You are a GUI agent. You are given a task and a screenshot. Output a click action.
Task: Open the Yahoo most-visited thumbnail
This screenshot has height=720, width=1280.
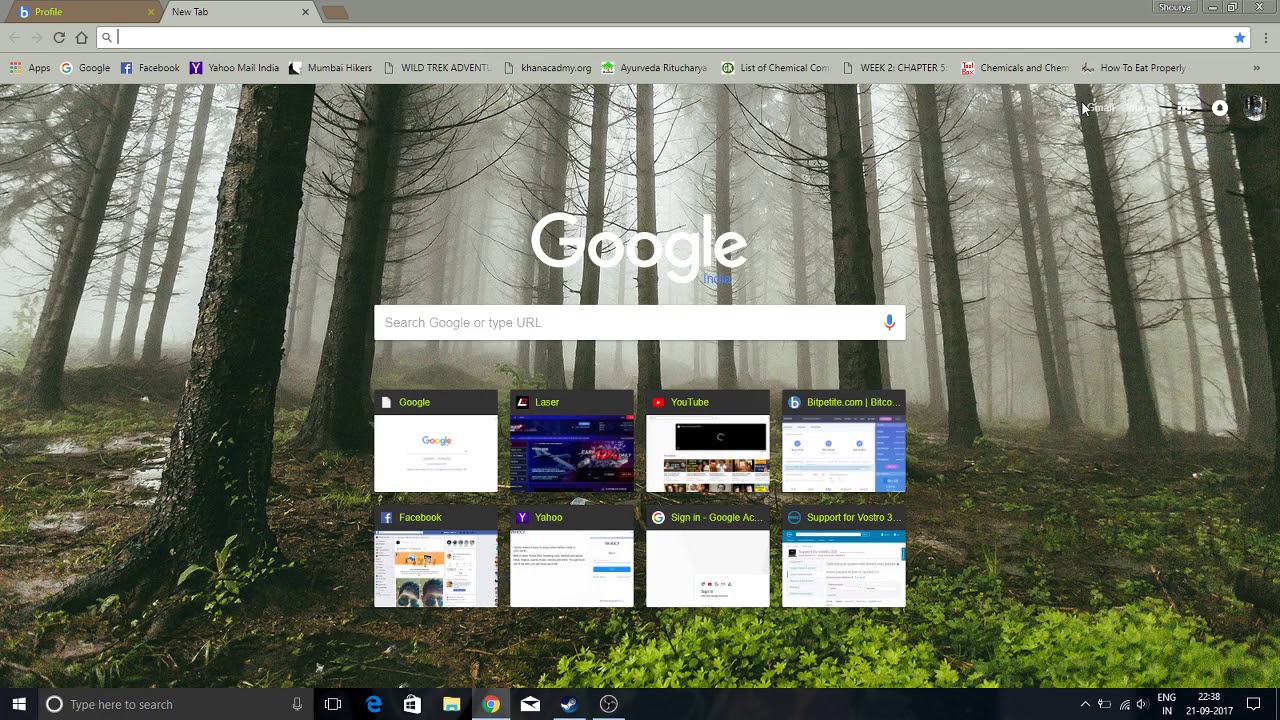click(x=572, y=556)
